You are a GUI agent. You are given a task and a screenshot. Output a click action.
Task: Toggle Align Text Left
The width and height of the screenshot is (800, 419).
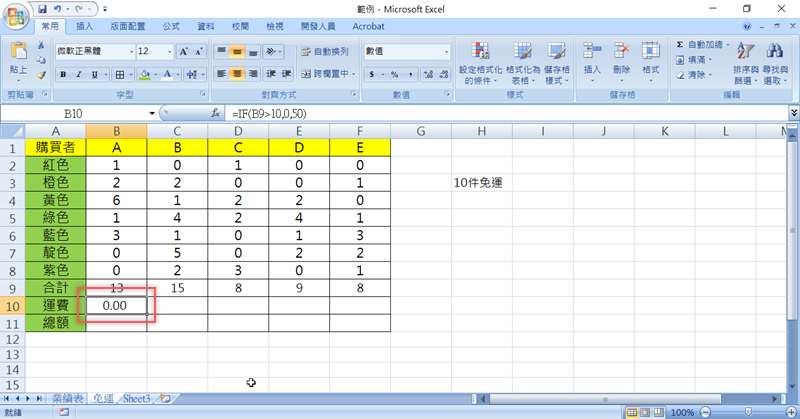coord(221,74)
